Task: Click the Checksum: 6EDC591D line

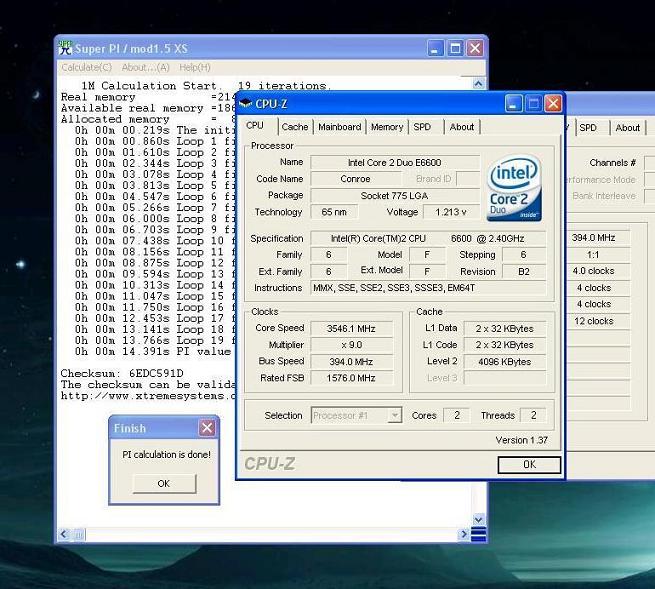Action: [x=122, y=373]
